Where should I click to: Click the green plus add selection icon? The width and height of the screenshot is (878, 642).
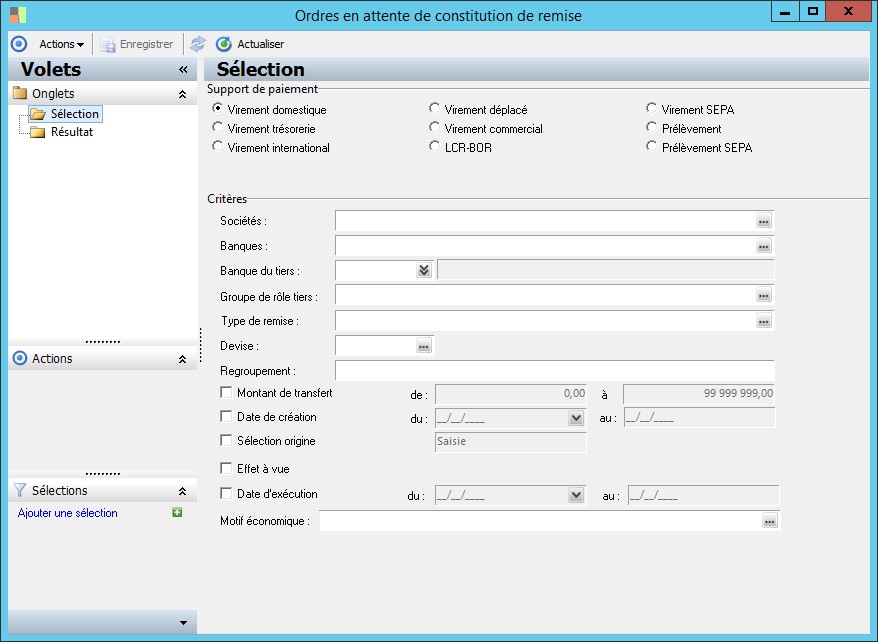click(x=177, y=512)
